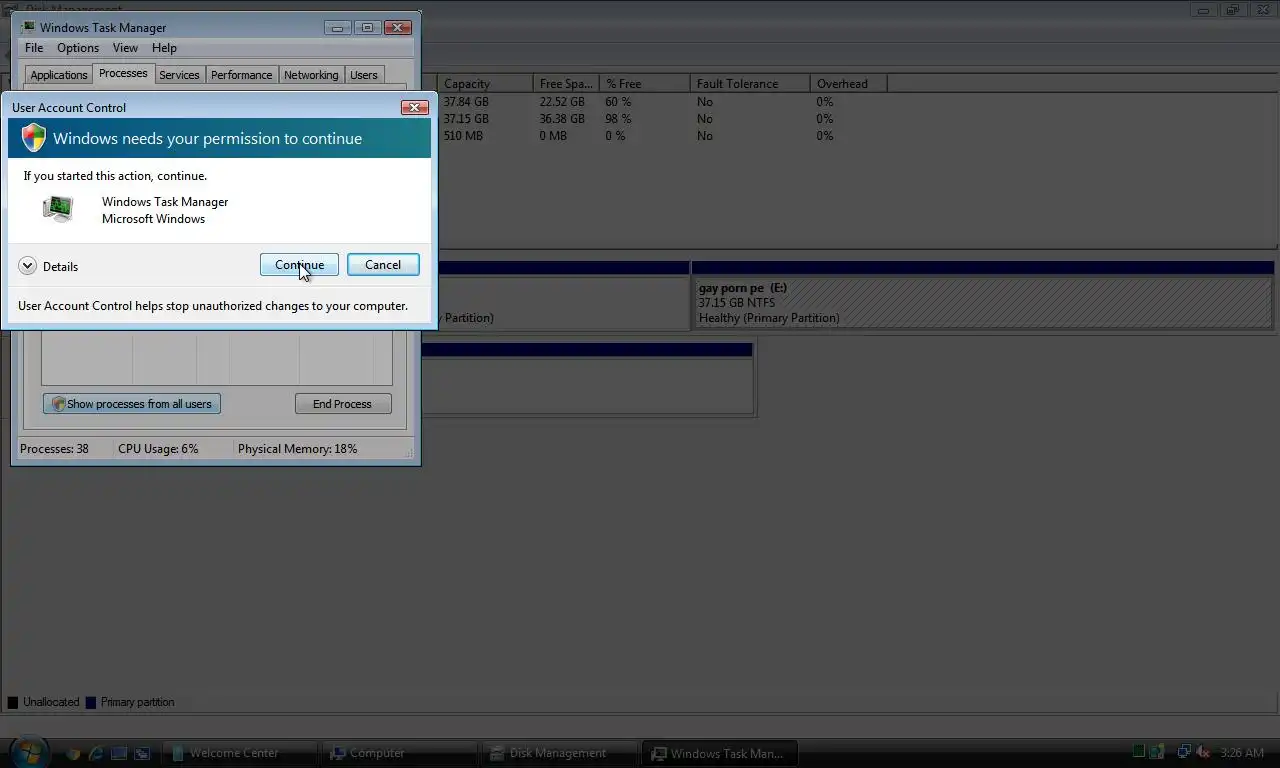
Task: Click the Physical Memory: 18% status entry
Action: tap(297, 449)
